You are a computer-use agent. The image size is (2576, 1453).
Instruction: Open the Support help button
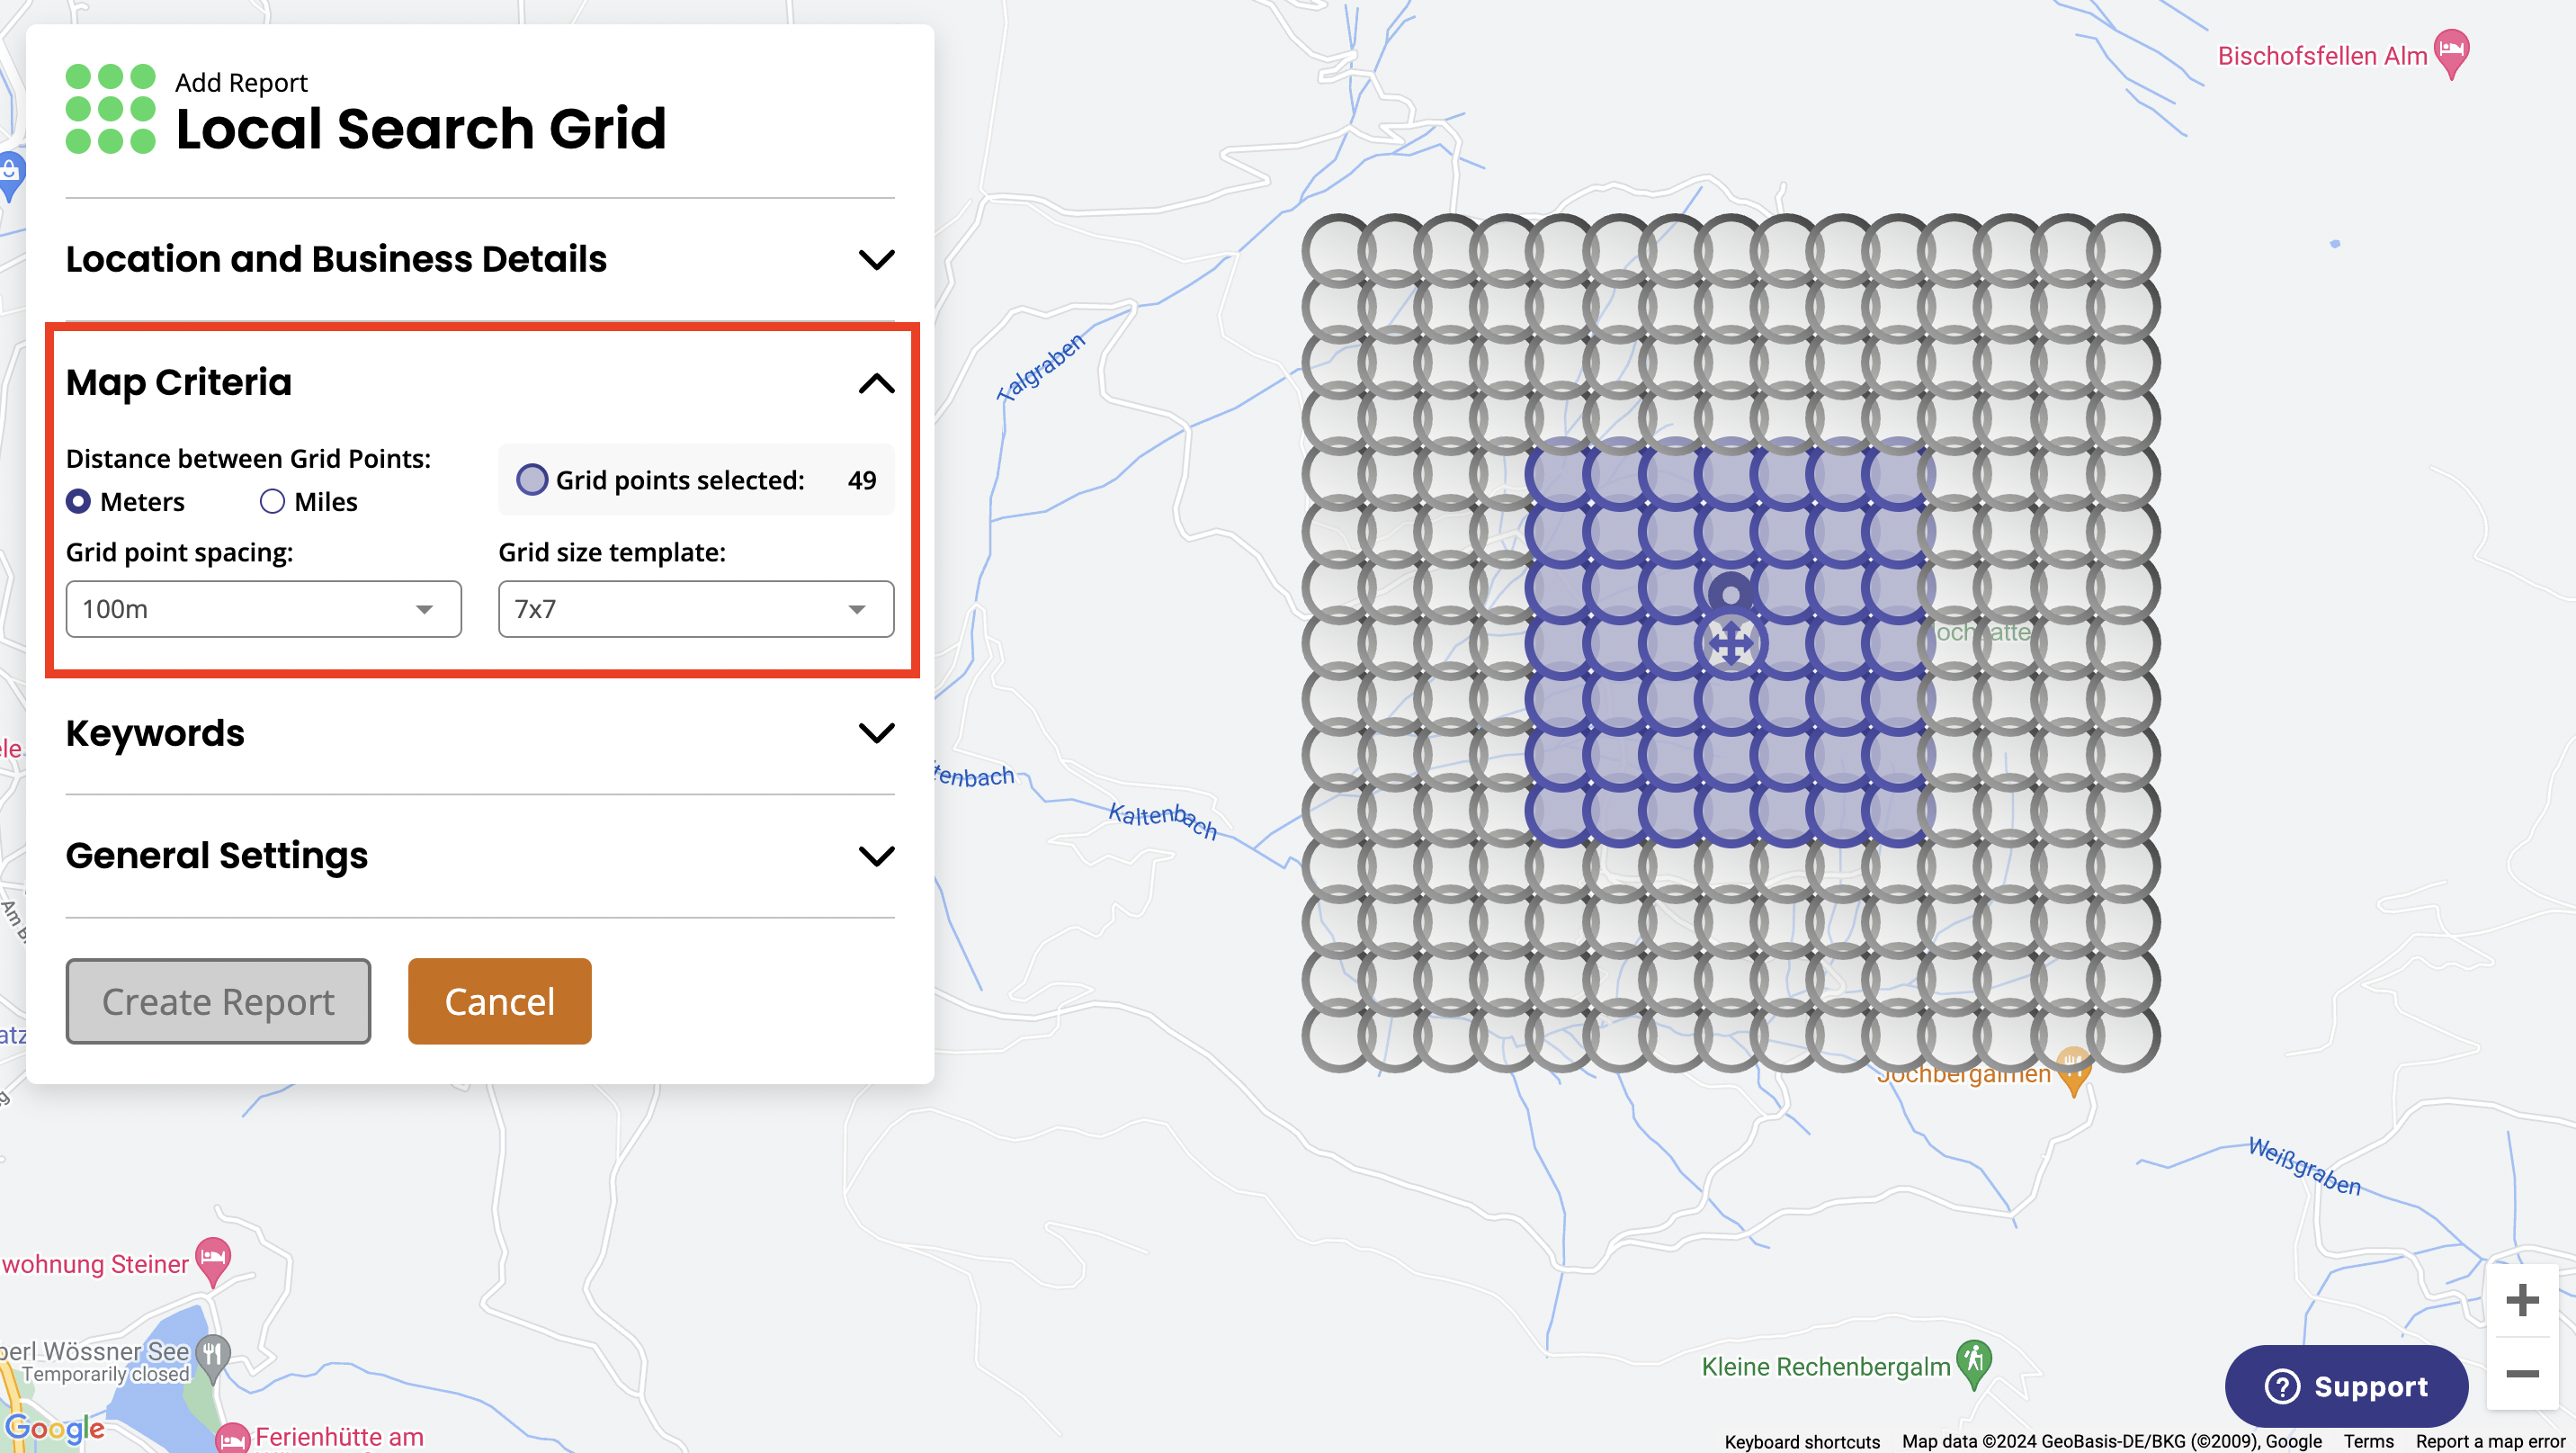tap(2345, 1386)
